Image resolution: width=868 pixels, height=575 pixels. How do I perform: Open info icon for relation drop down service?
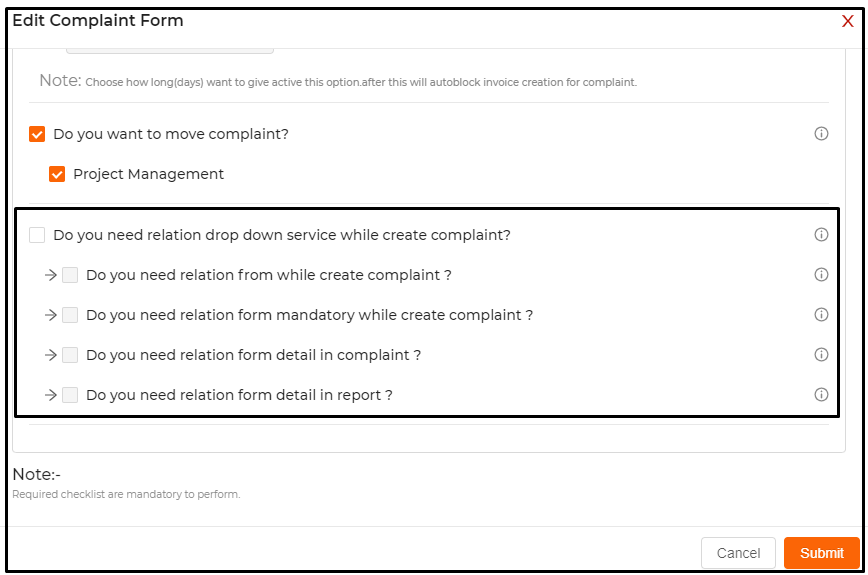(821, 235)
